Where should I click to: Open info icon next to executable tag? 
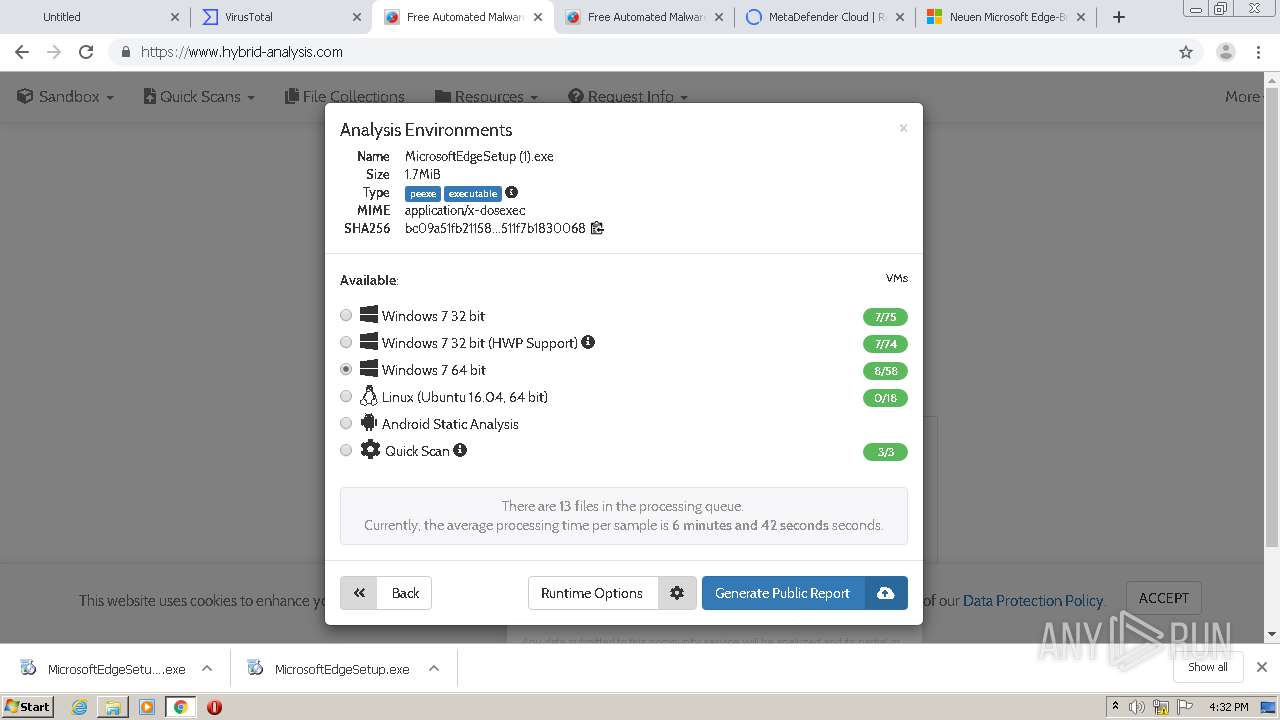pyautogui.click(x=511, y=192)
